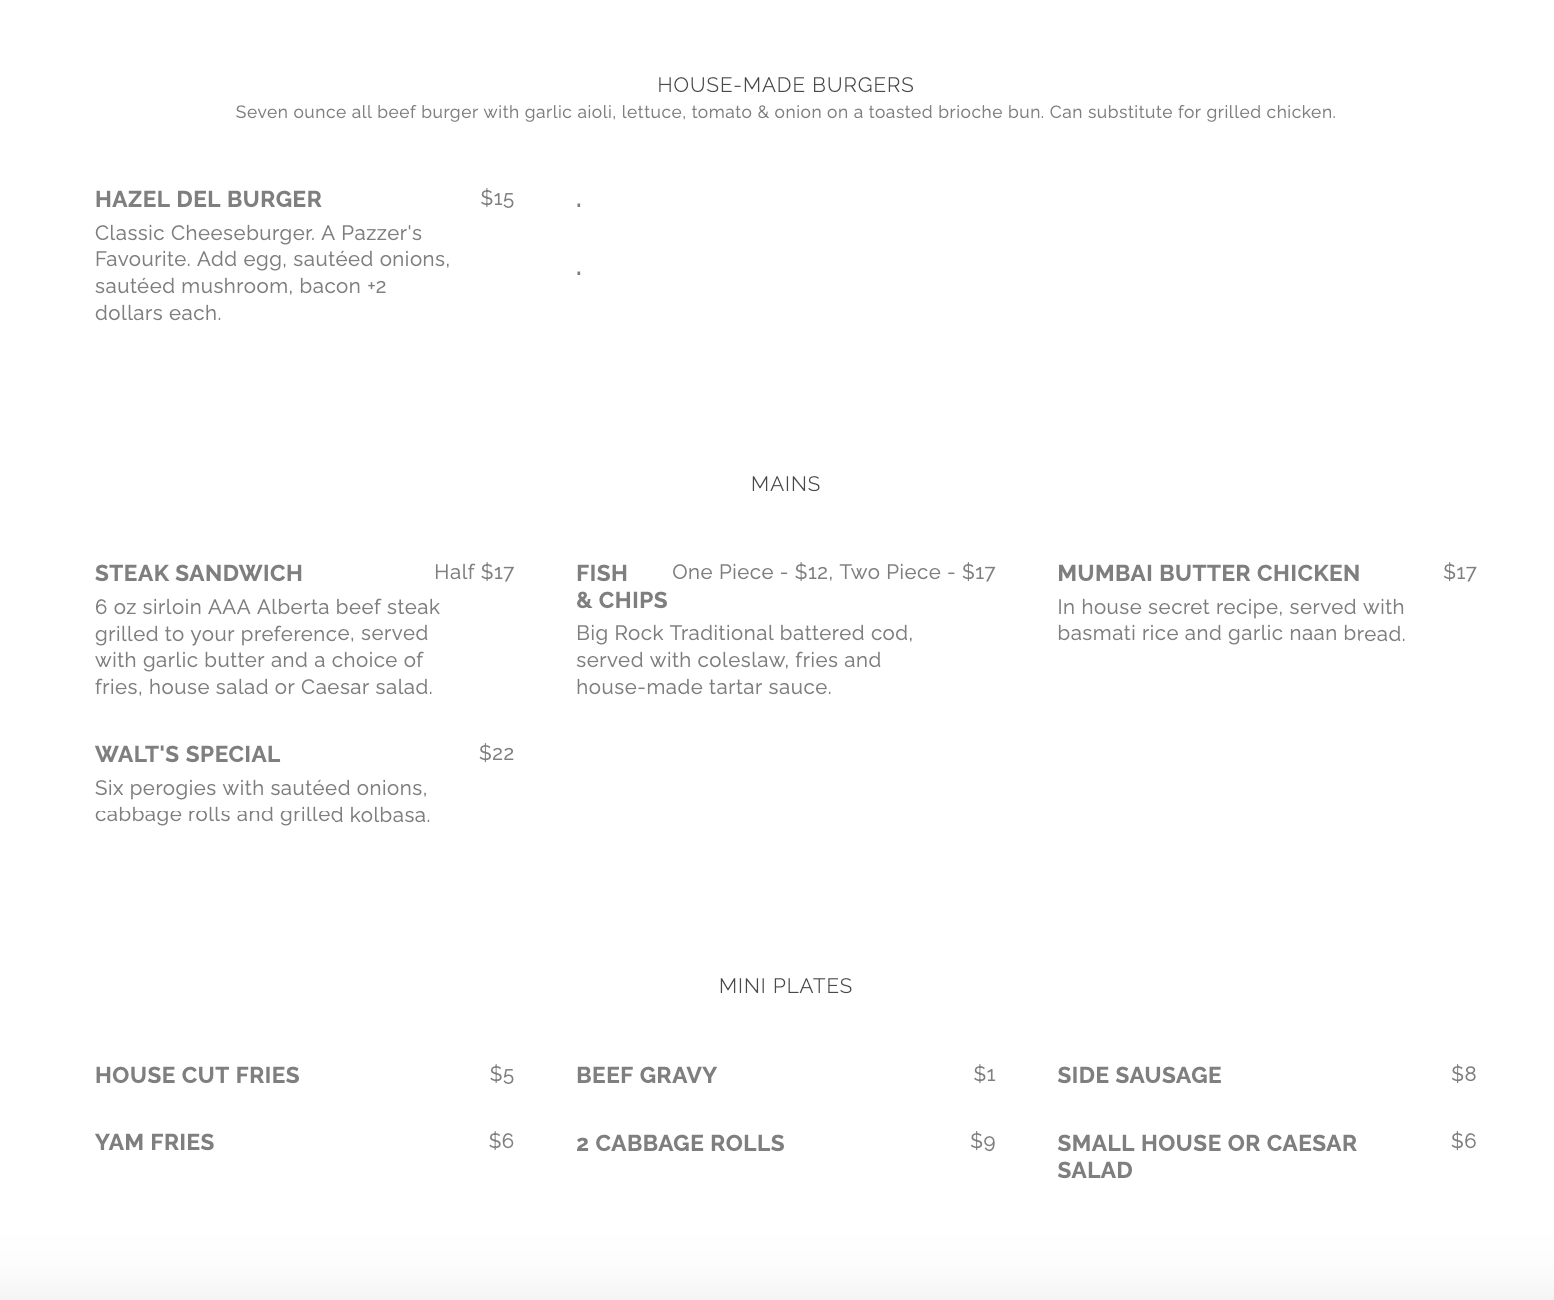Select the House Cut Fries item
The image size is (1554, 1300).
pyautogui.click(x=197, y=1075)
